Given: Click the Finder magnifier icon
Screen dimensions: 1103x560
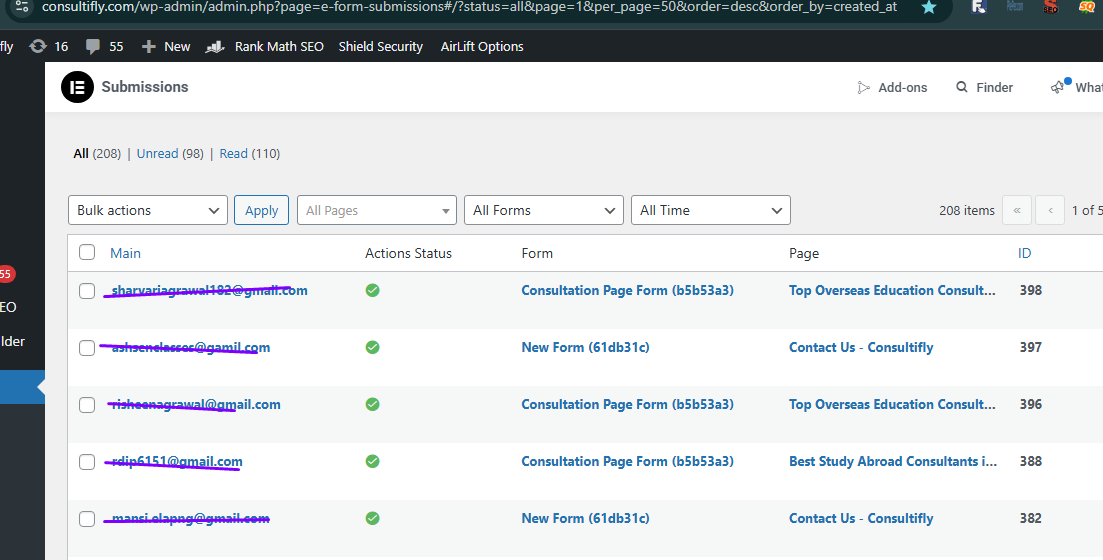Looking at the screenshot, I should click(x=962, y=87).
